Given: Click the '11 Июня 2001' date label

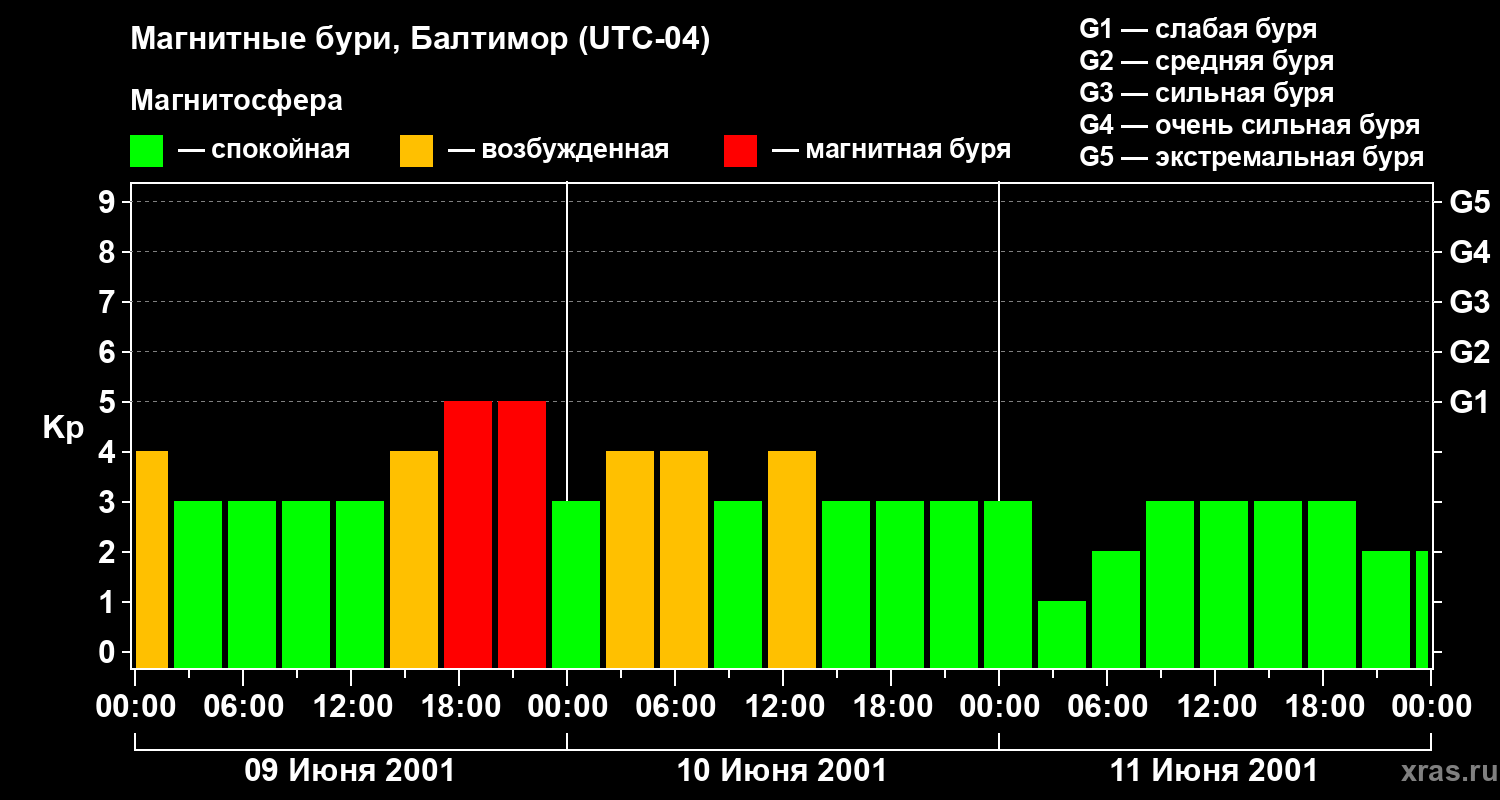Looking at the screenshot, I should [1214, 771].
